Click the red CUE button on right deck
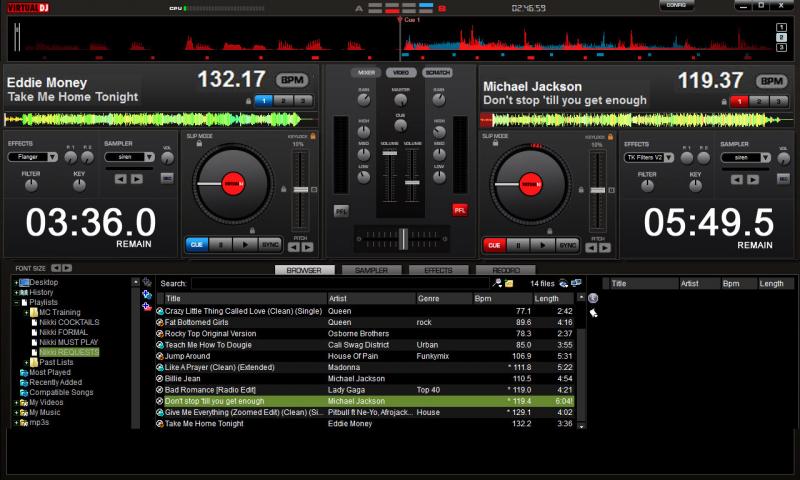This screenshot has width=800, height=480. pos(494,245)
